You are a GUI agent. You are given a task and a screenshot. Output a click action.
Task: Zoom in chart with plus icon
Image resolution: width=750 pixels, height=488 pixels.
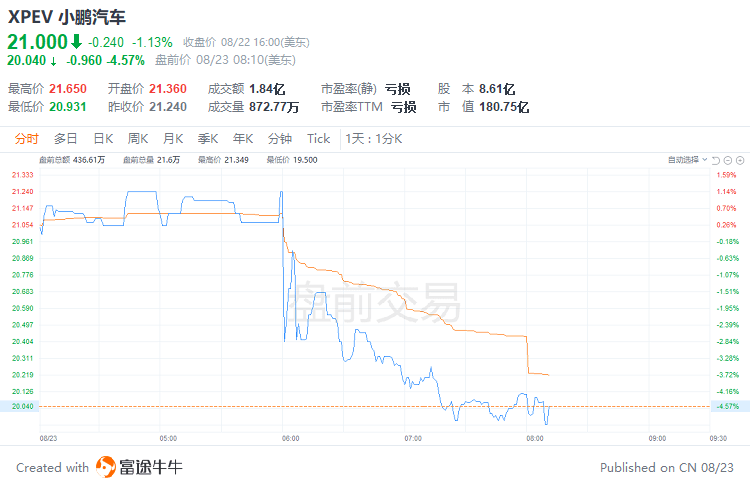pyautogui.click(x=740, y=160)
